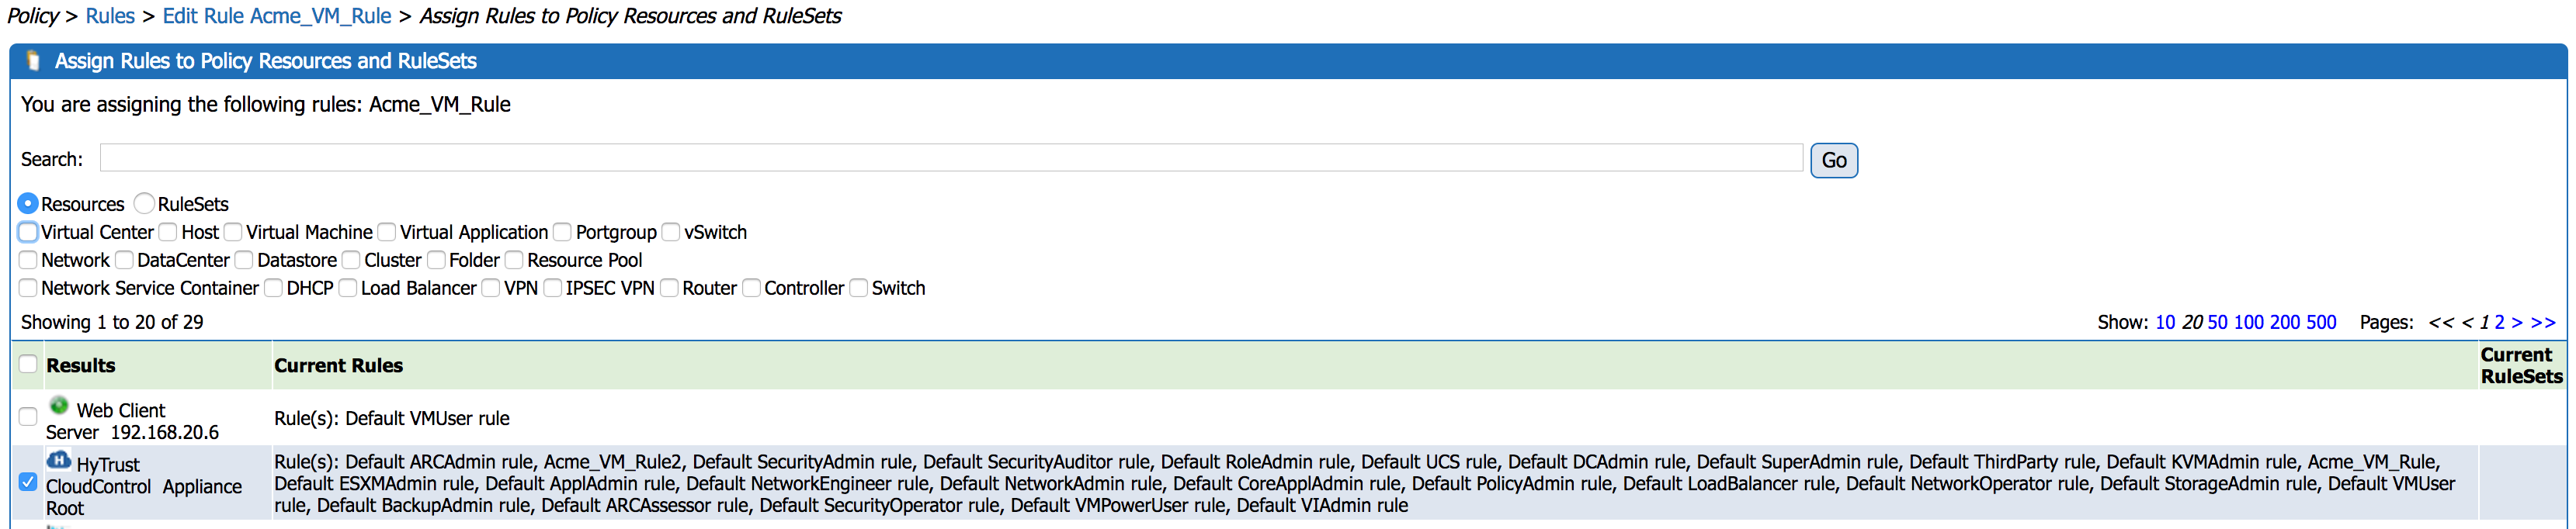Click the panel header icon beside Assign Rules title
Viewport: 2576px width, 529px height.
coord(33,61)
